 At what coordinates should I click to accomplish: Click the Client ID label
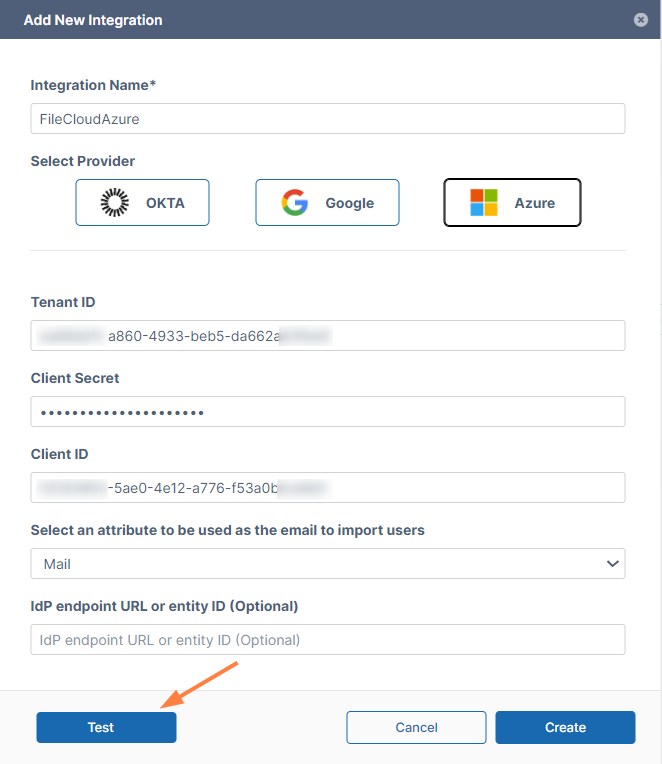click(x=59, y=454)
